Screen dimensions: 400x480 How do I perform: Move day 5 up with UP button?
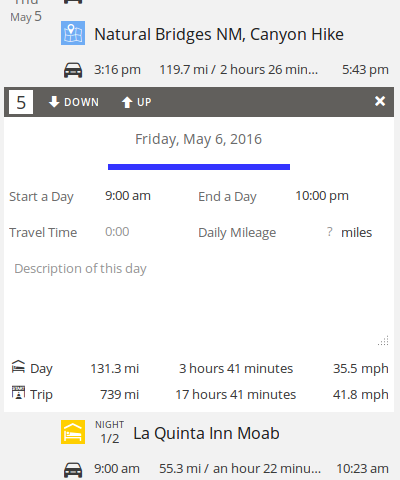click(x=136, y=102)
